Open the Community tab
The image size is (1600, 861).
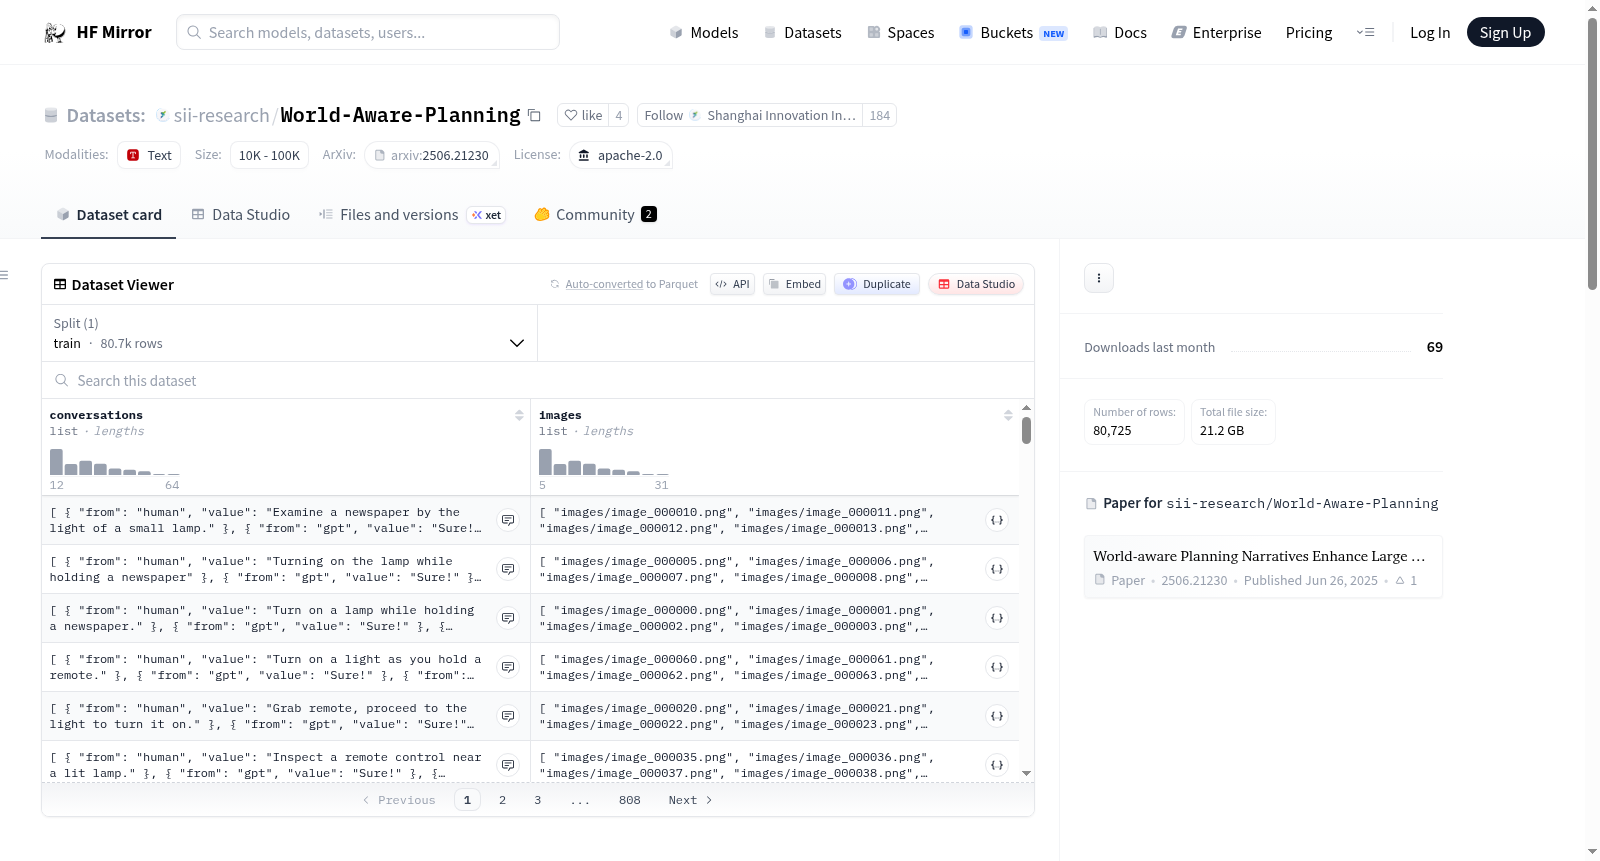595,215
